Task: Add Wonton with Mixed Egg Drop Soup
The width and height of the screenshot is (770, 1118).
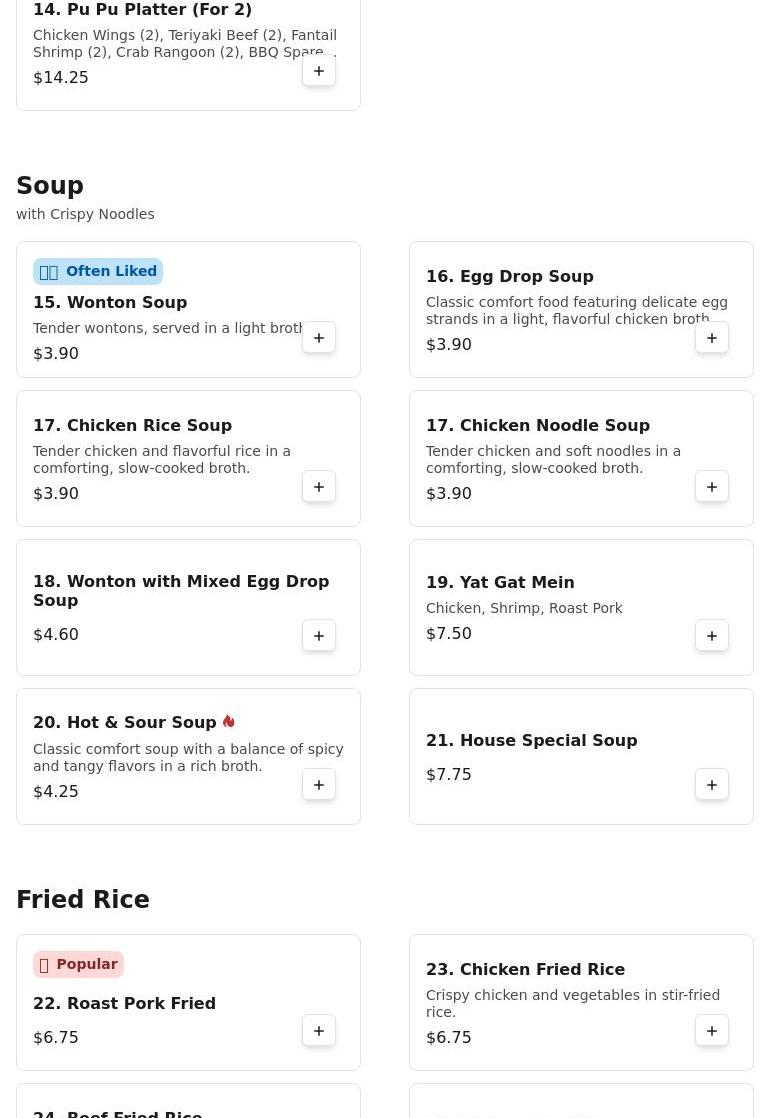Action: tap(319, 636)
